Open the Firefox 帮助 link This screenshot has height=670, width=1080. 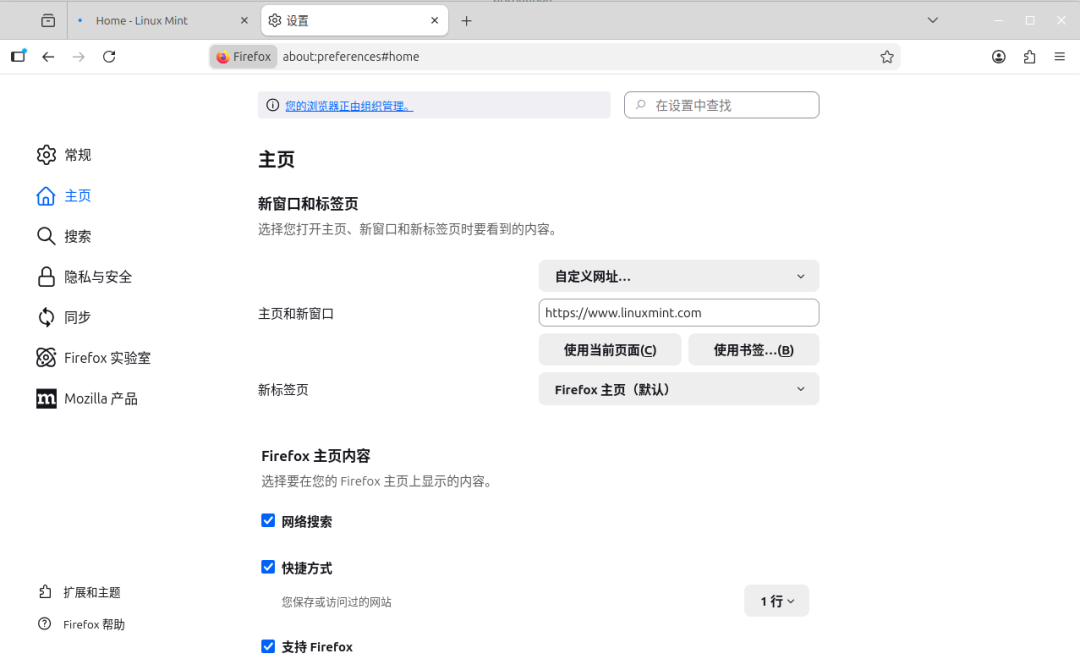point(94,625)
